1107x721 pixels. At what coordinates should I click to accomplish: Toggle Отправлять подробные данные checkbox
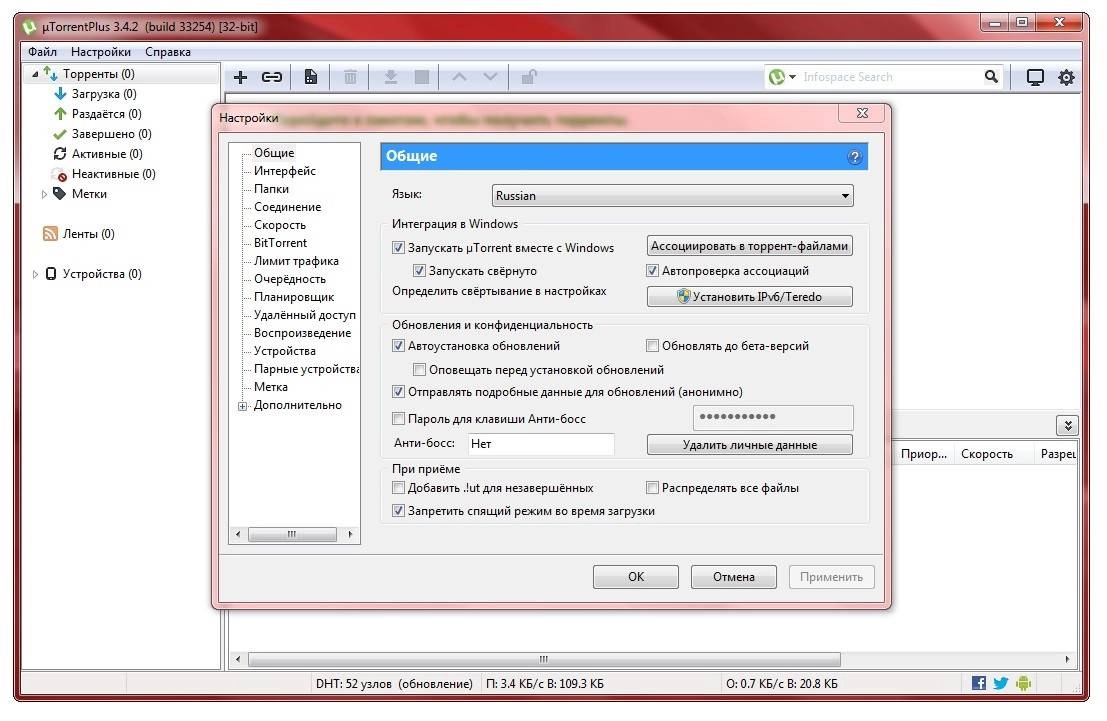click(398, 392)
